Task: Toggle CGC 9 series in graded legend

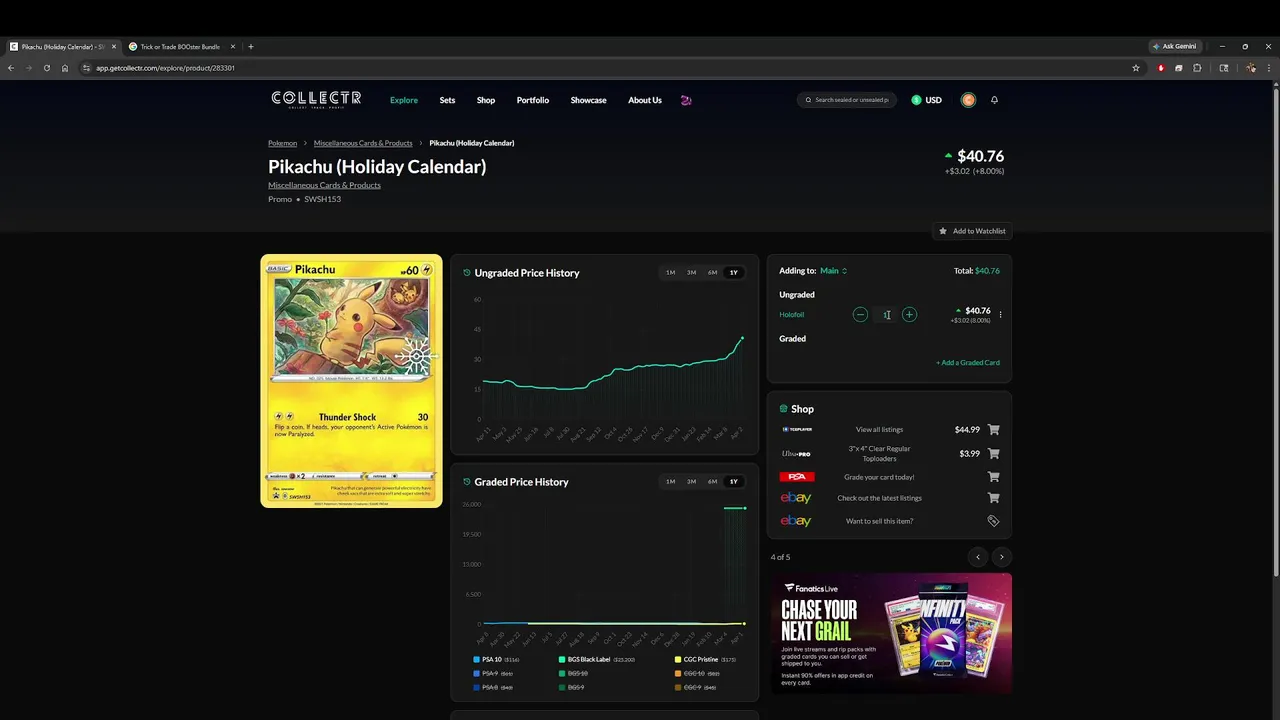Action: tap(696, 688)
